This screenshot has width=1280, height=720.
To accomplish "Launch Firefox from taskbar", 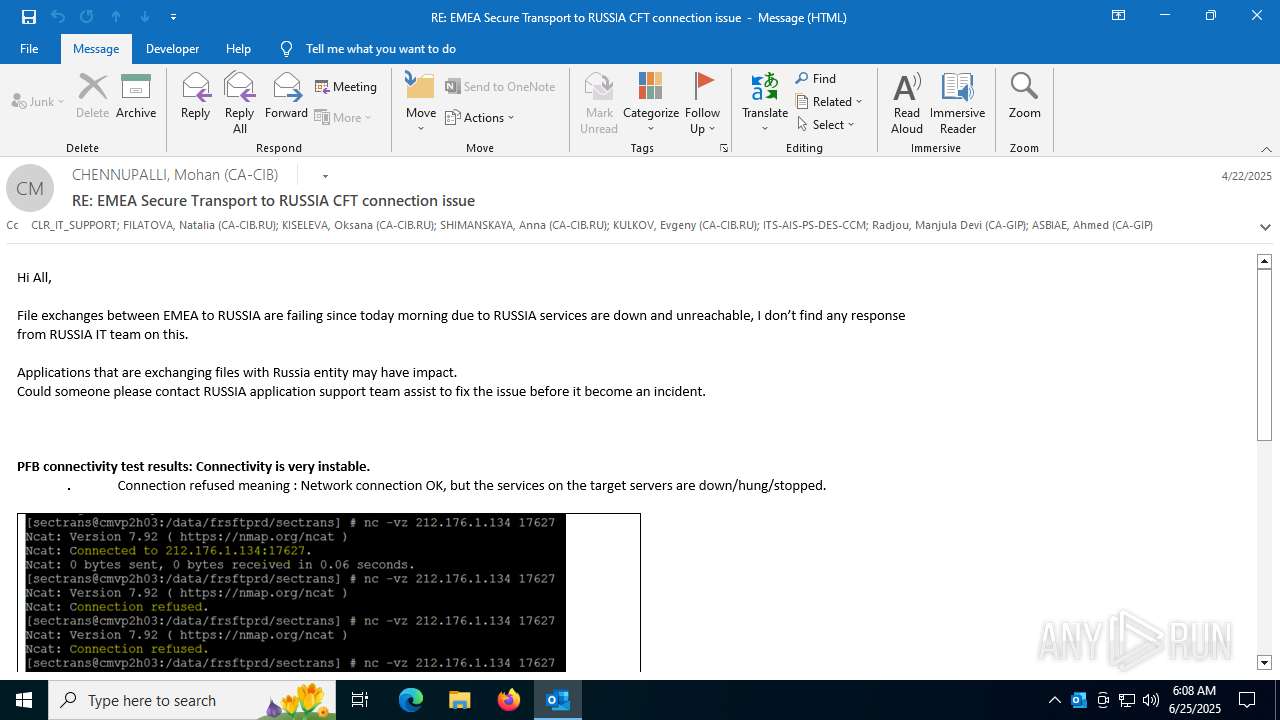I will pos(509,700).
